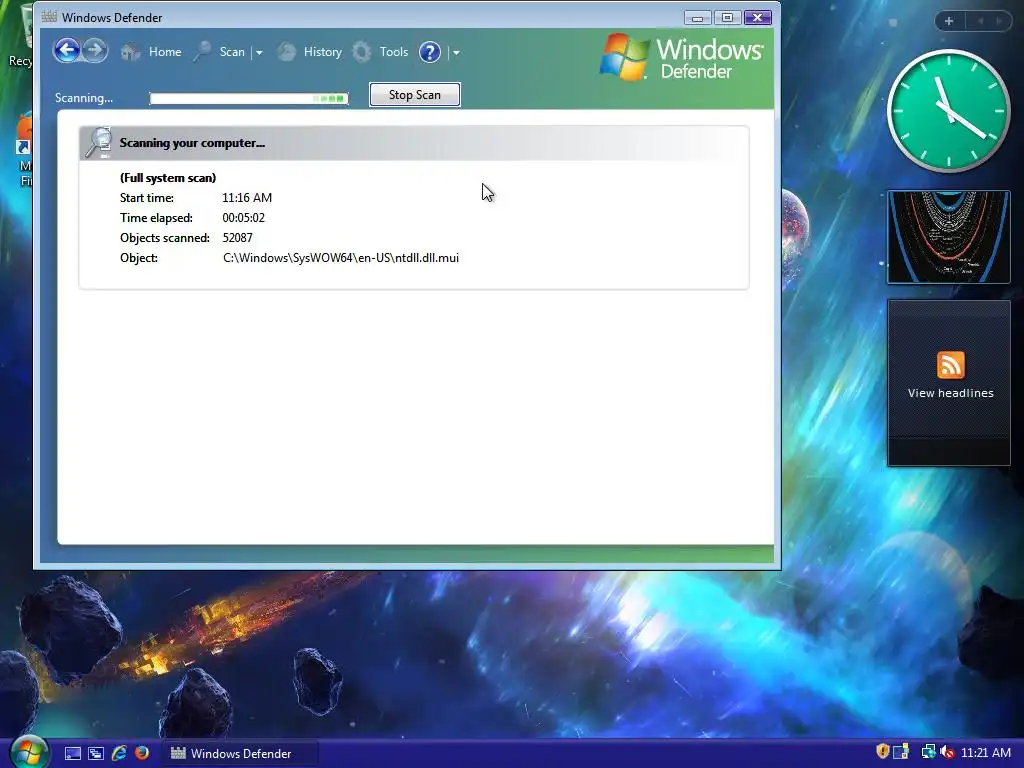Open the Tools gear menu
Screen dimensions: 1024x768
[380, 52]
